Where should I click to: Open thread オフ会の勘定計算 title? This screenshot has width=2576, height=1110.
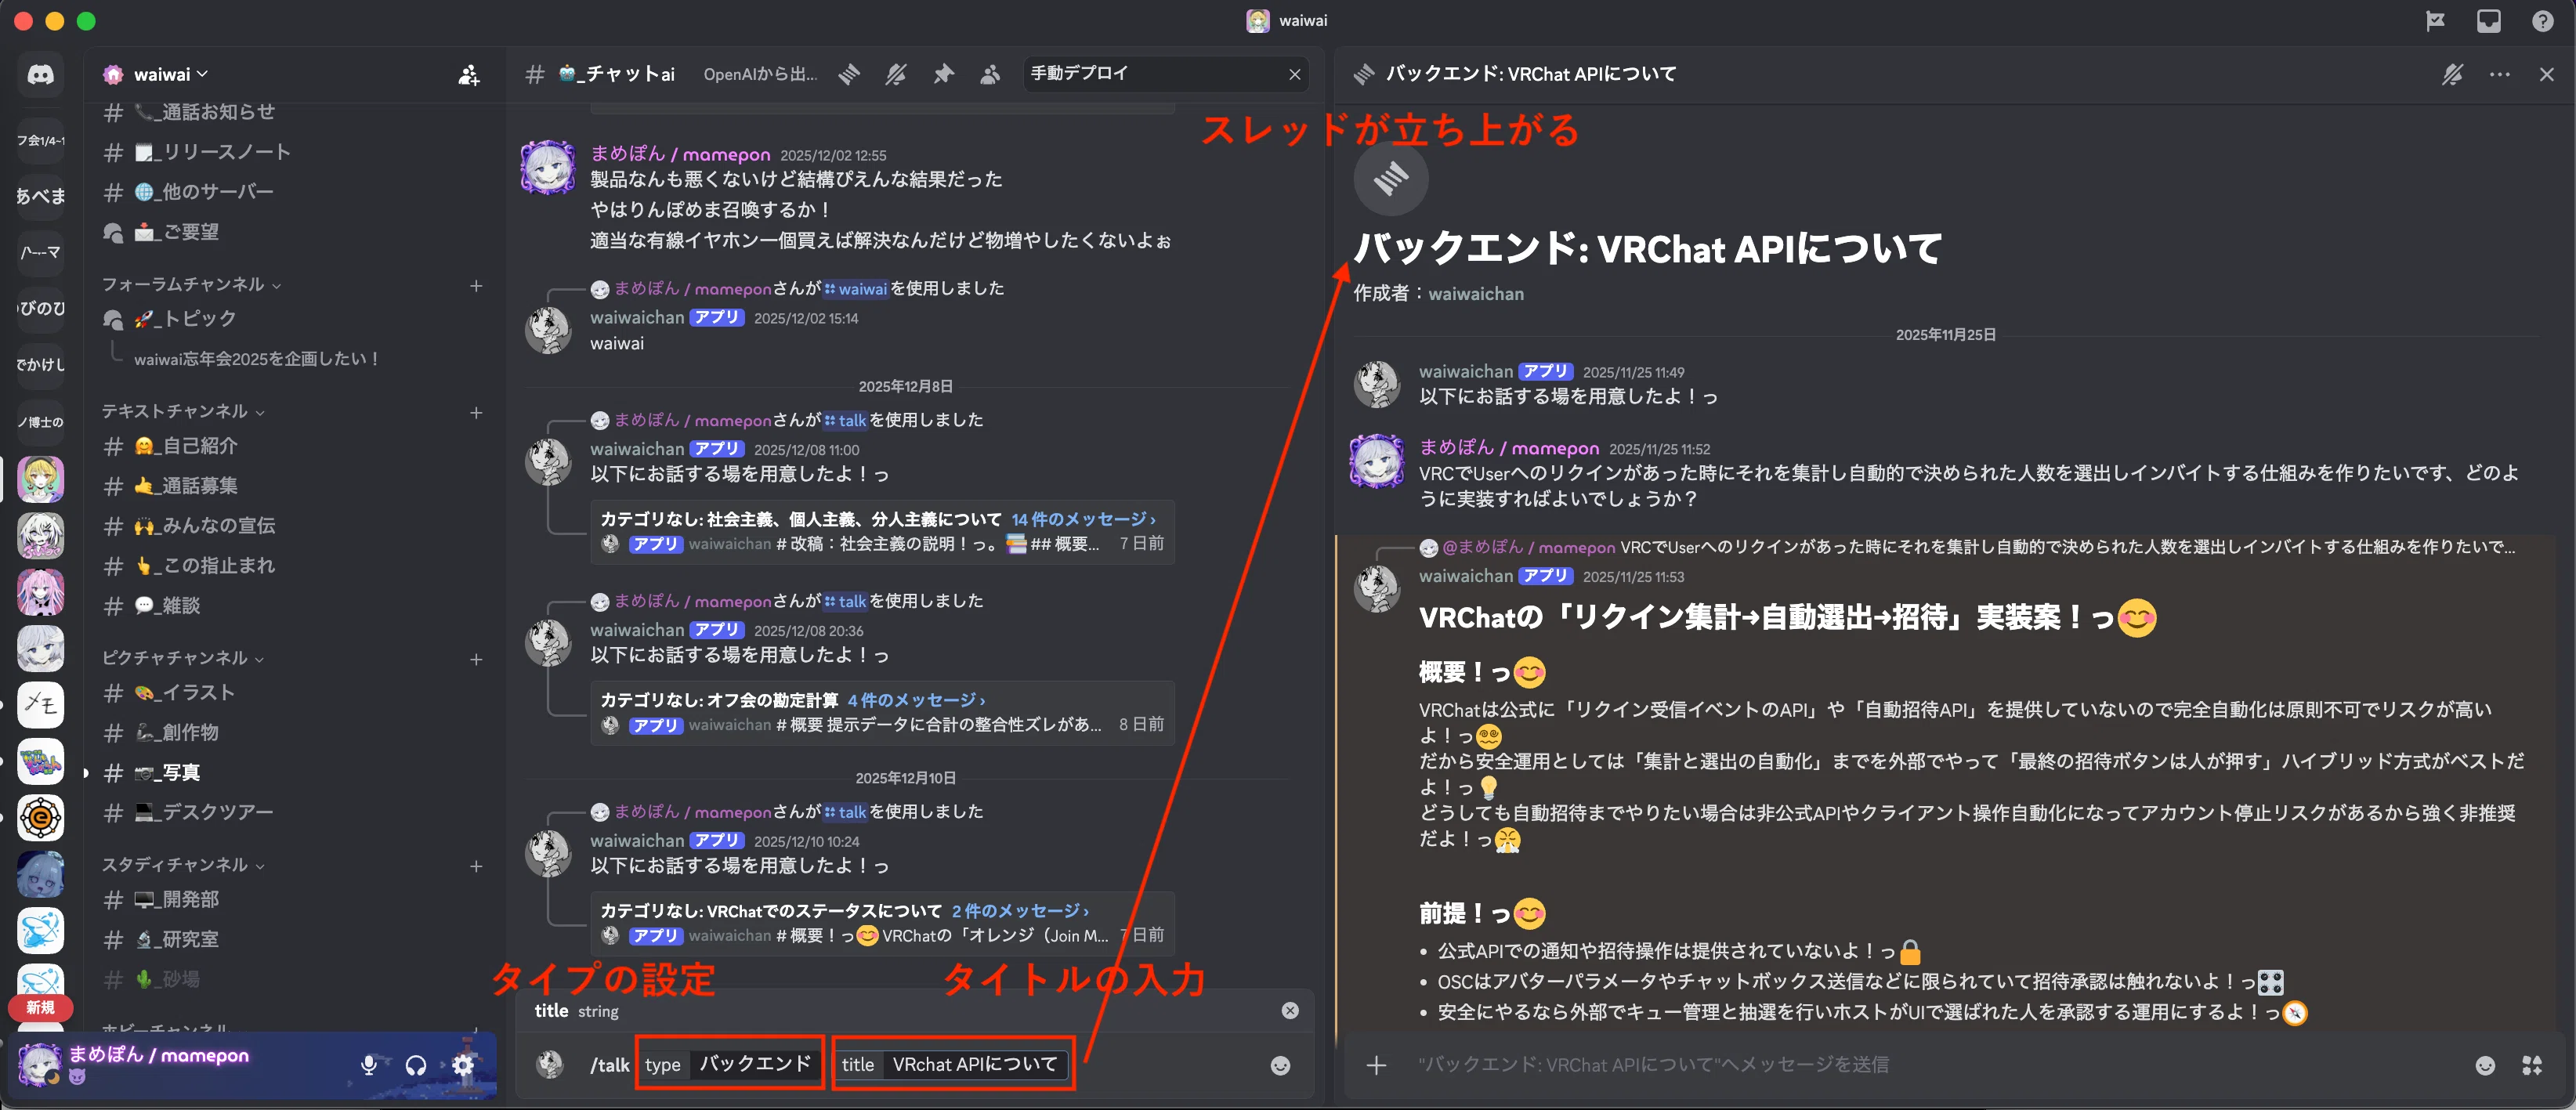718,700
